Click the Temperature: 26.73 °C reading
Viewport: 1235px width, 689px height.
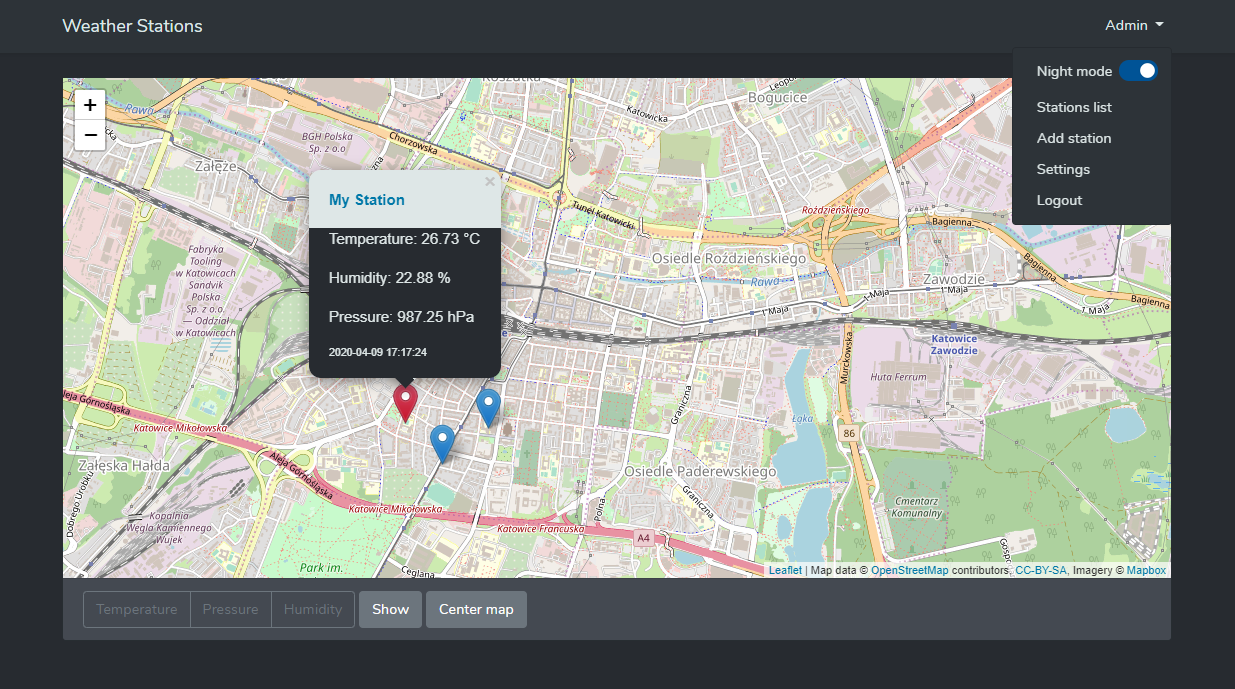point(405,239)
